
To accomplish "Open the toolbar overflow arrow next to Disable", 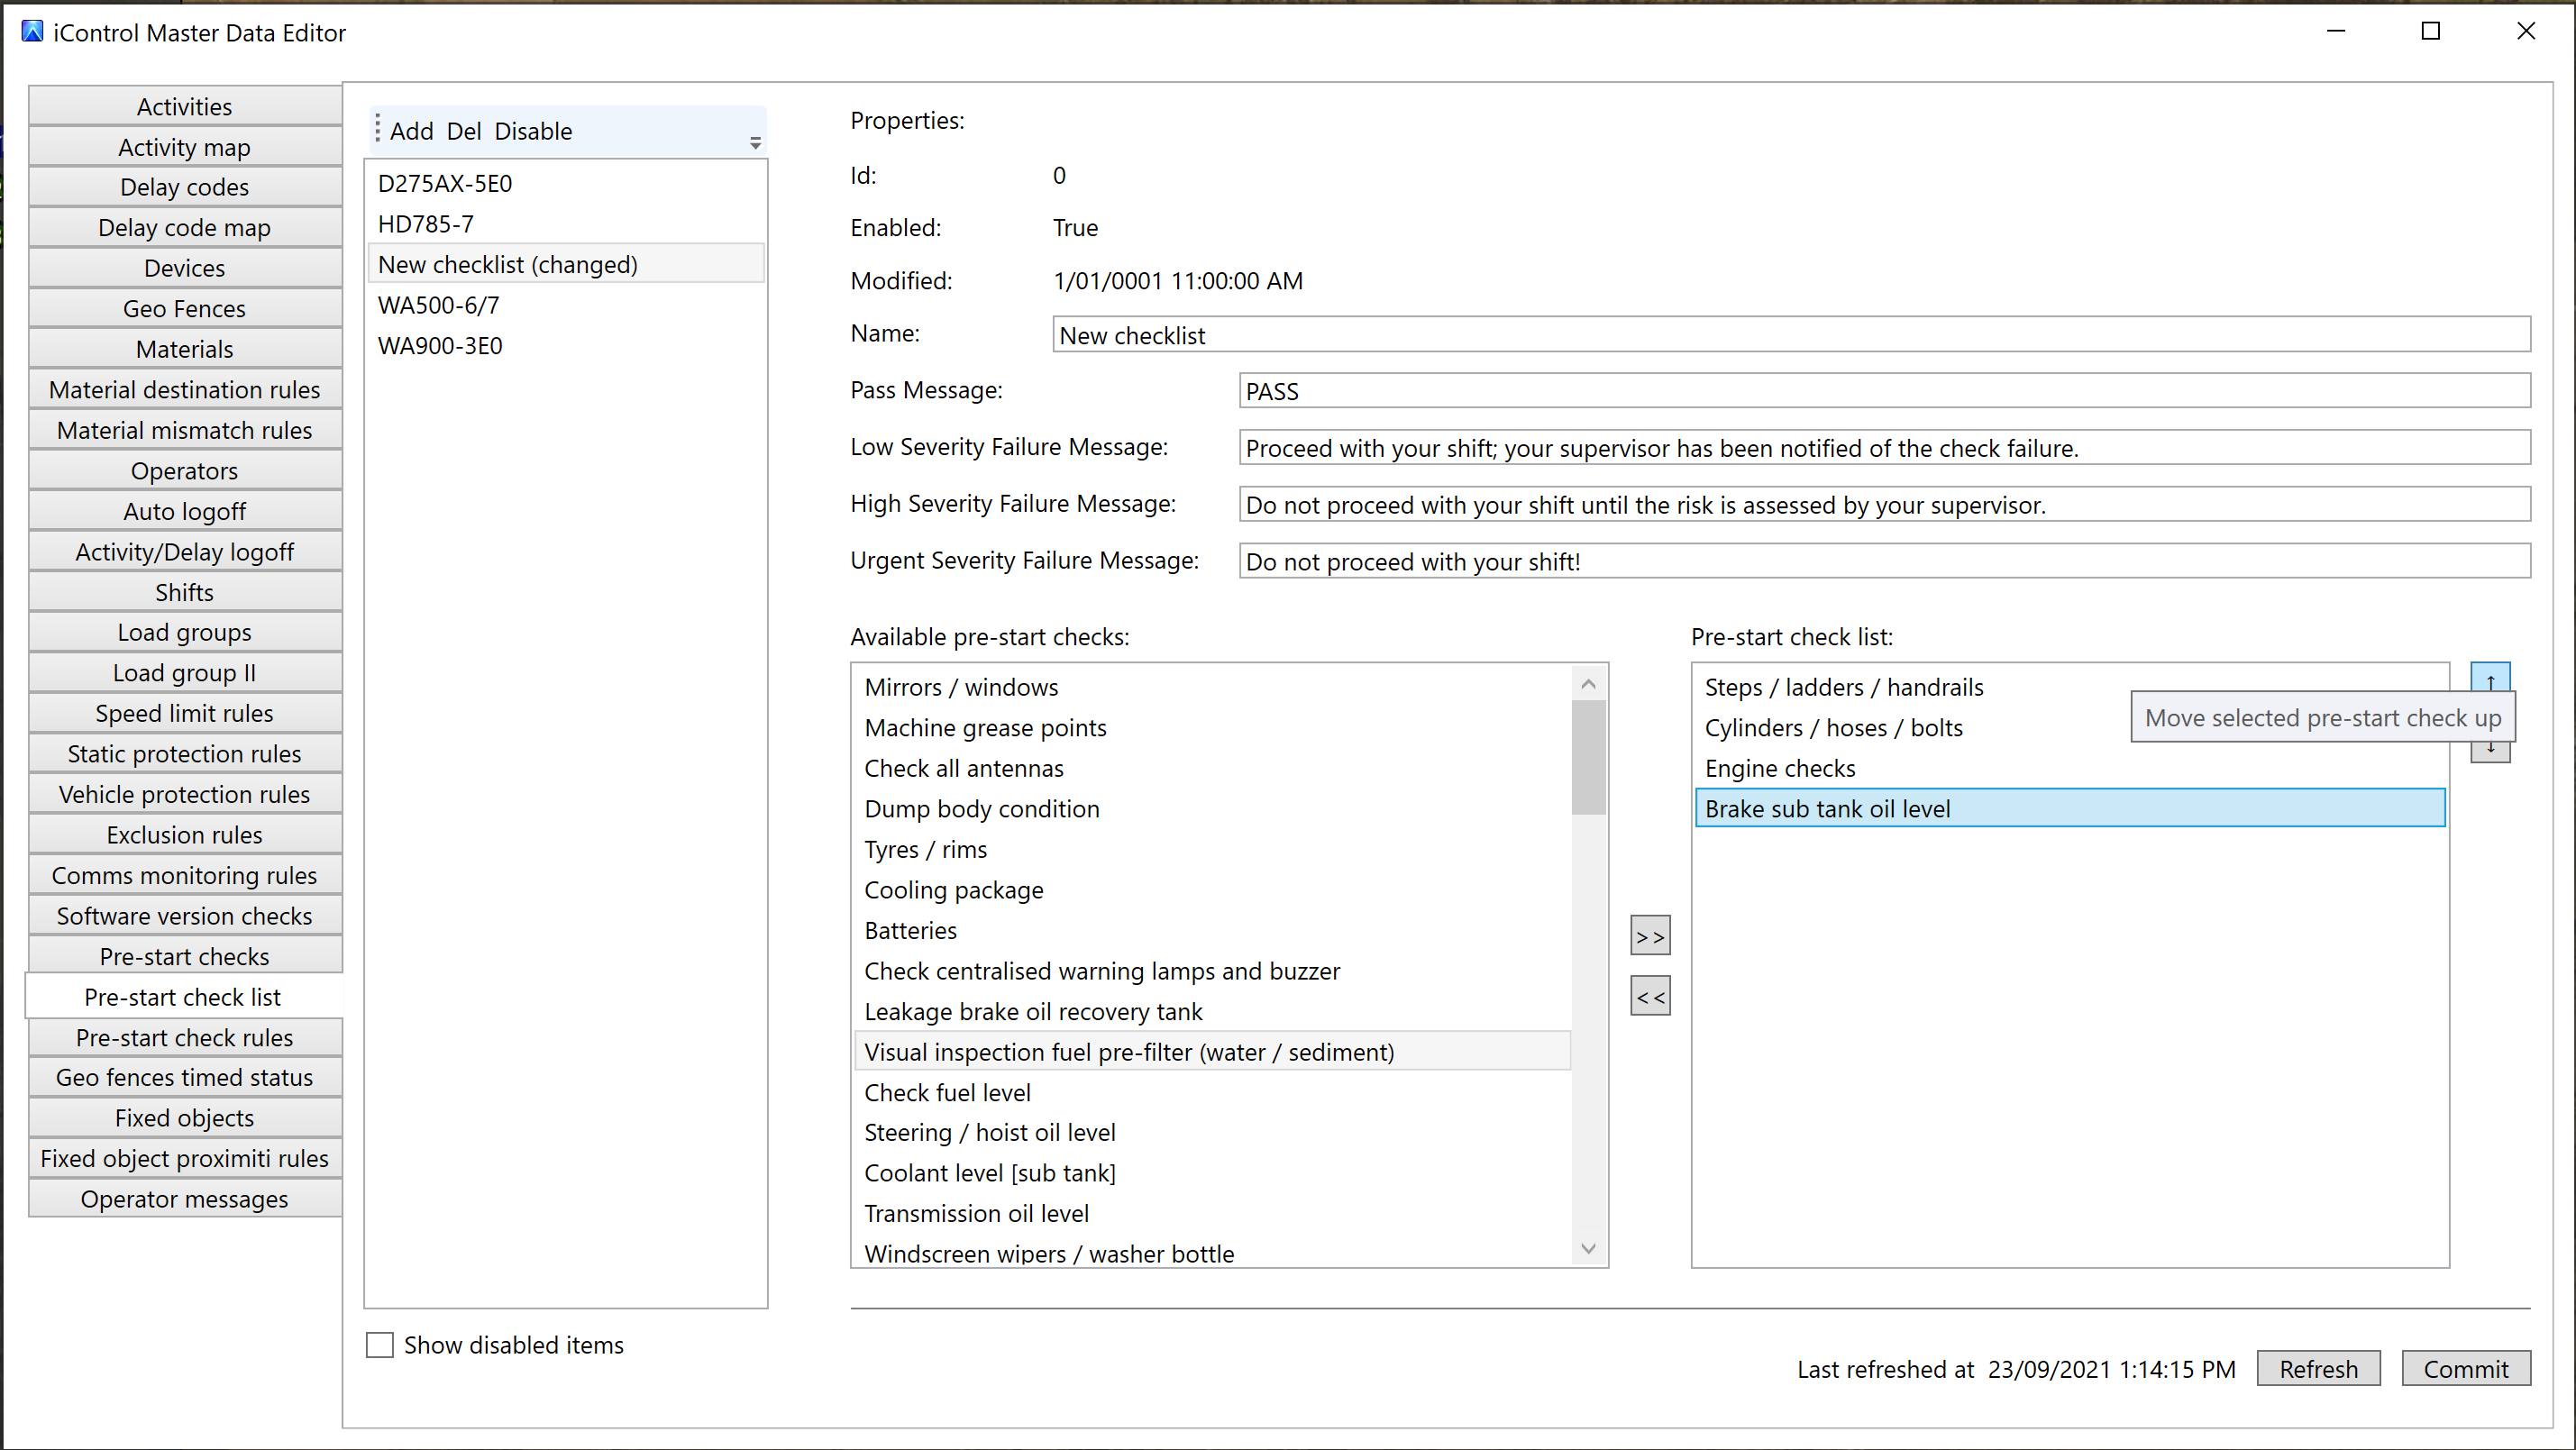I will tap(755, 143).
